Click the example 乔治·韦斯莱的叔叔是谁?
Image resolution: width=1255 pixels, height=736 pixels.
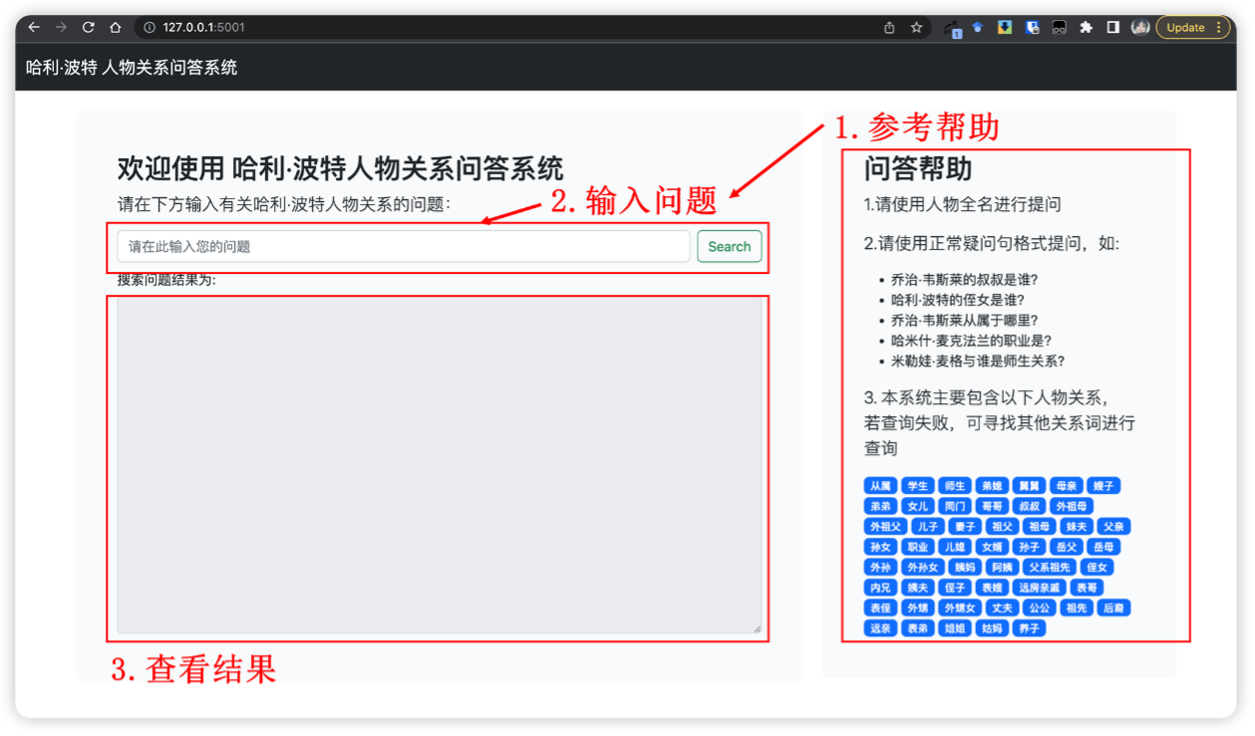pos(964,279)
